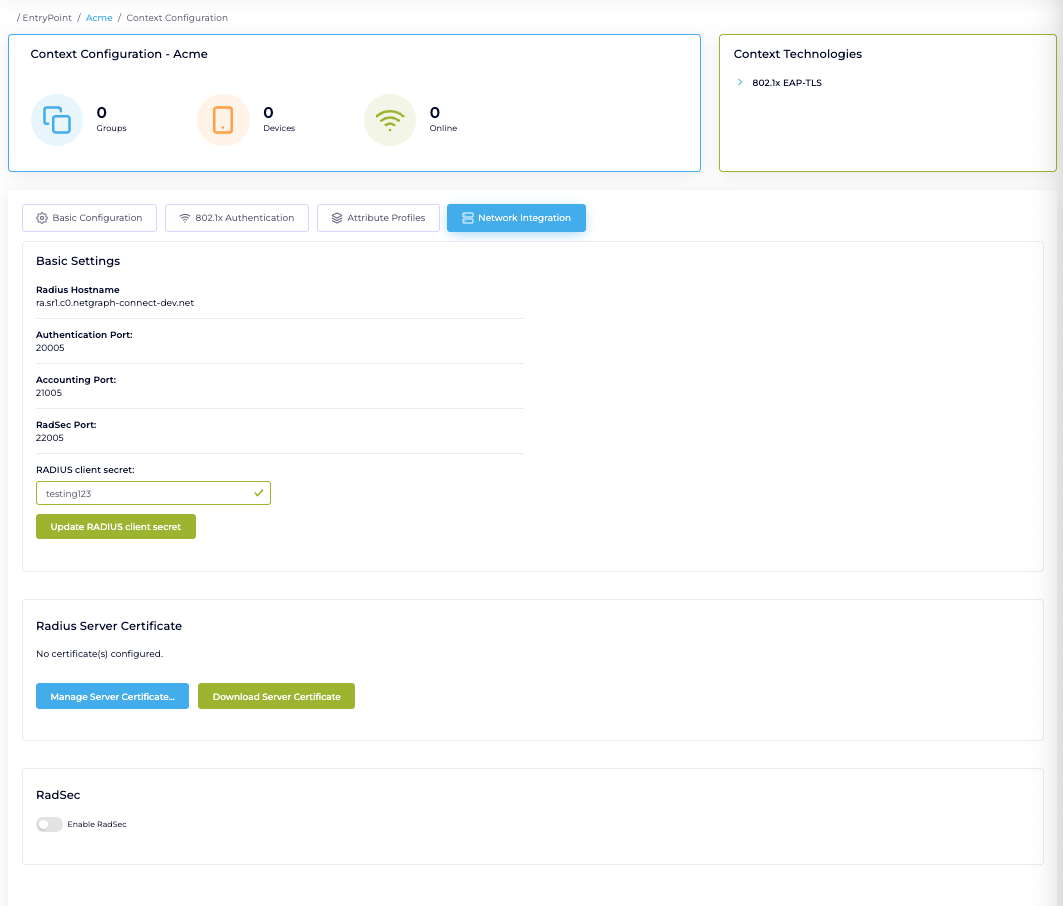Click the Online wifi signal icon
Image resolution: width=1063 pixels, height=906 pixels.
pos(390,120)
